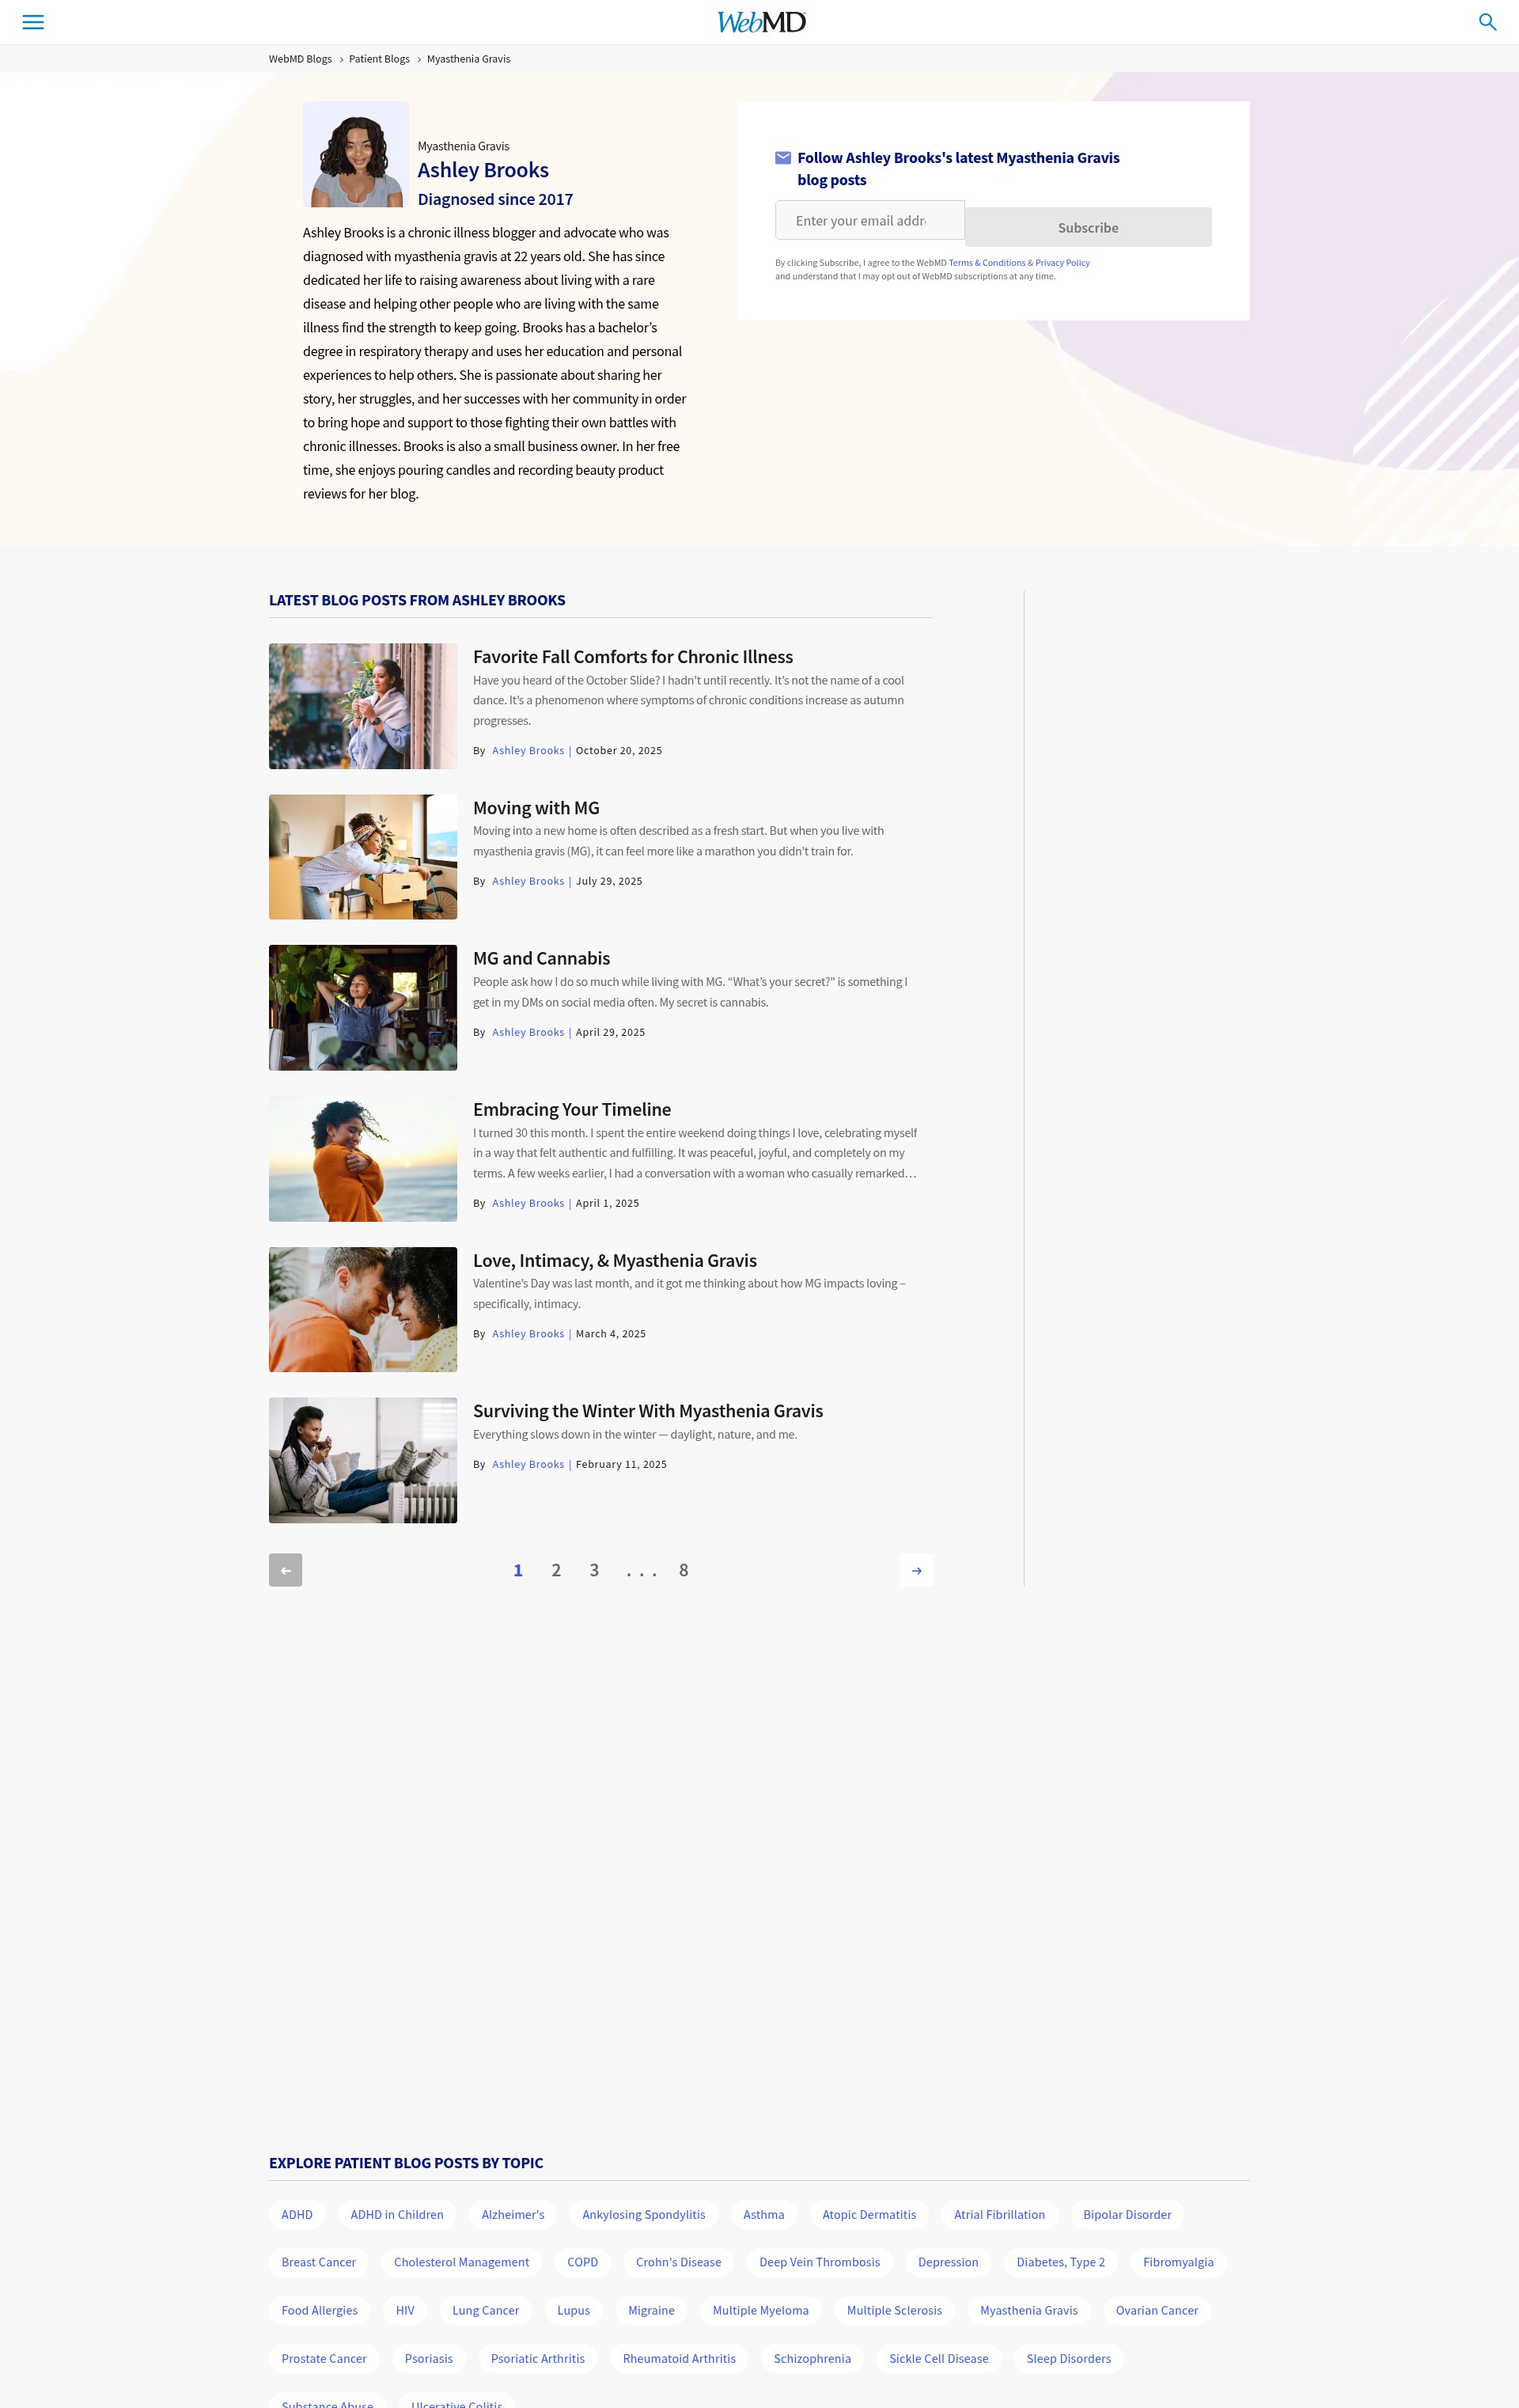
Task: Open Multiple Myeloma topic
Action: (761, 2310)
